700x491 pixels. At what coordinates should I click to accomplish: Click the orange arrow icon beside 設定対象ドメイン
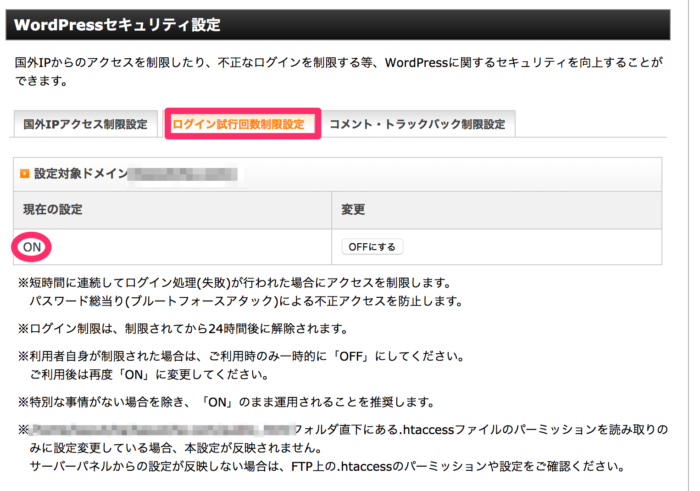pyautogui.click(x=25, y=173)
